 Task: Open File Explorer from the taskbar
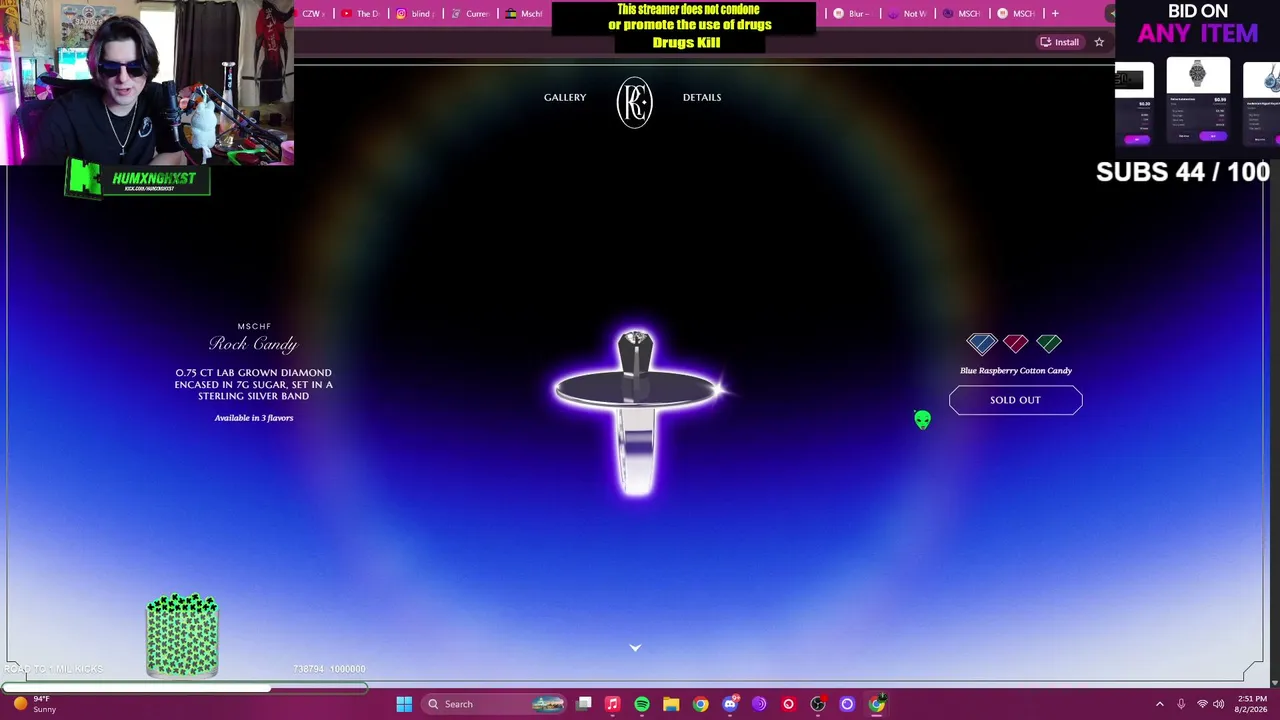[x=671, y=704]
